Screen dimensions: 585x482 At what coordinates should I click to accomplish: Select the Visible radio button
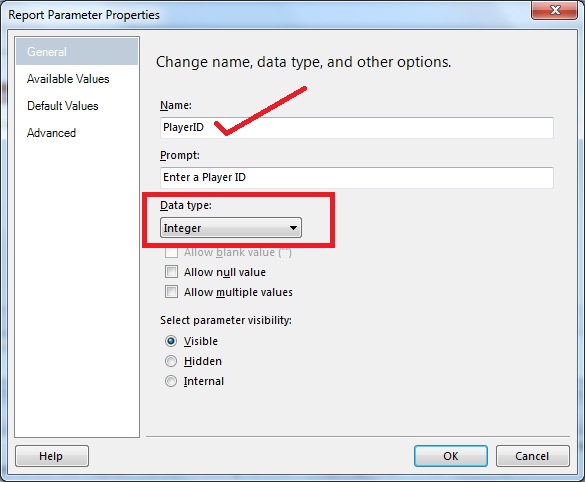coord(171,341)
